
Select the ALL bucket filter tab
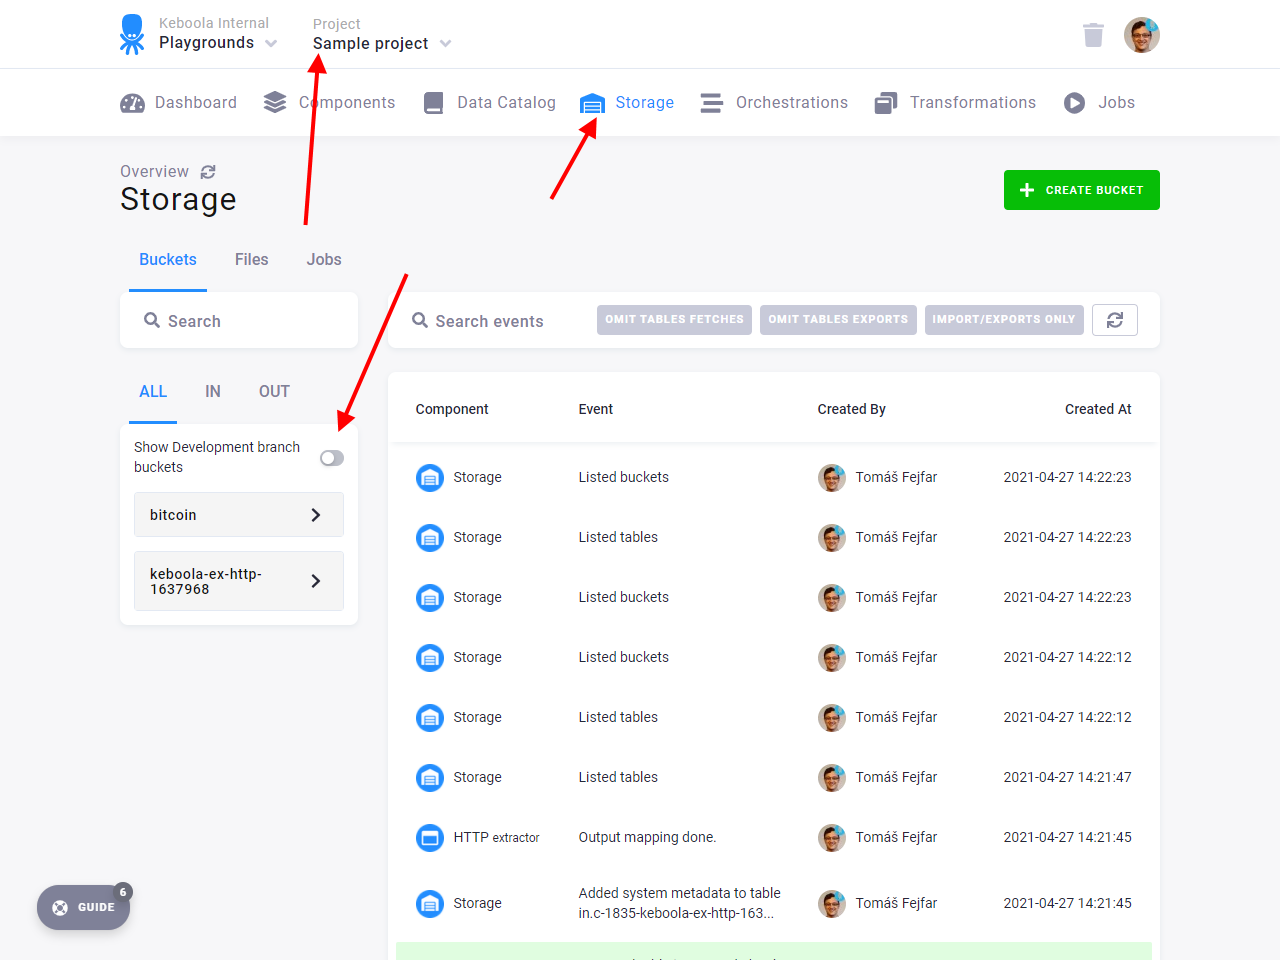[153, 392]
